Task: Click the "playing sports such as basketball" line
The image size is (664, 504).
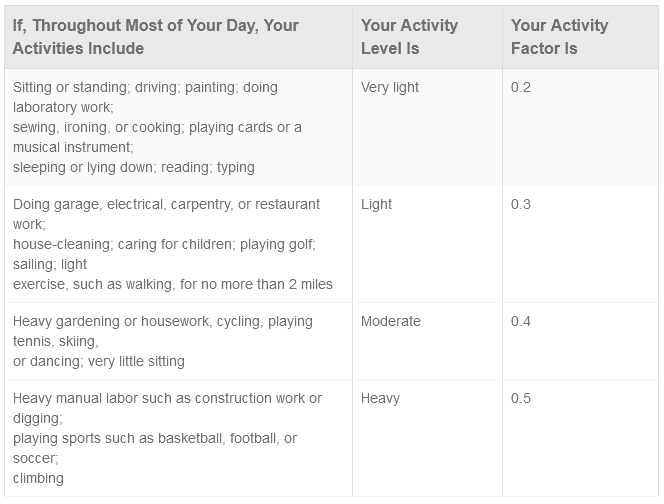Action: [155, 438]
